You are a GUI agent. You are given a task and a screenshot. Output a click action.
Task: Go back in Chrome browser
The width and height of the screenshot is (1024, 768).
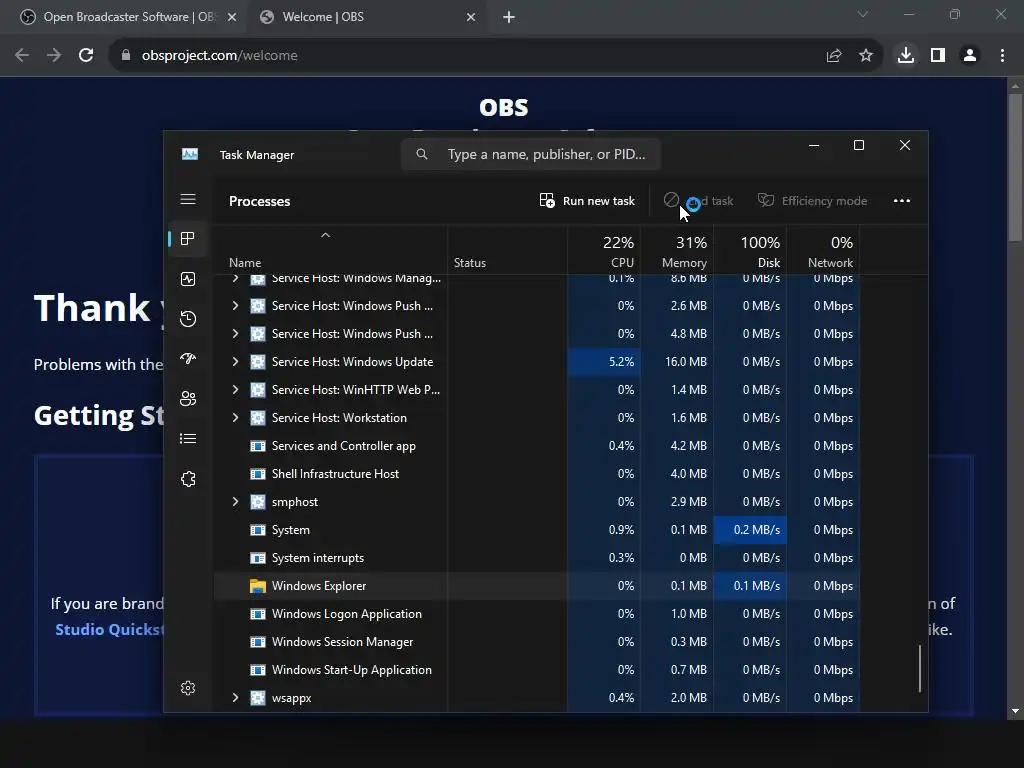coord(22,56)
